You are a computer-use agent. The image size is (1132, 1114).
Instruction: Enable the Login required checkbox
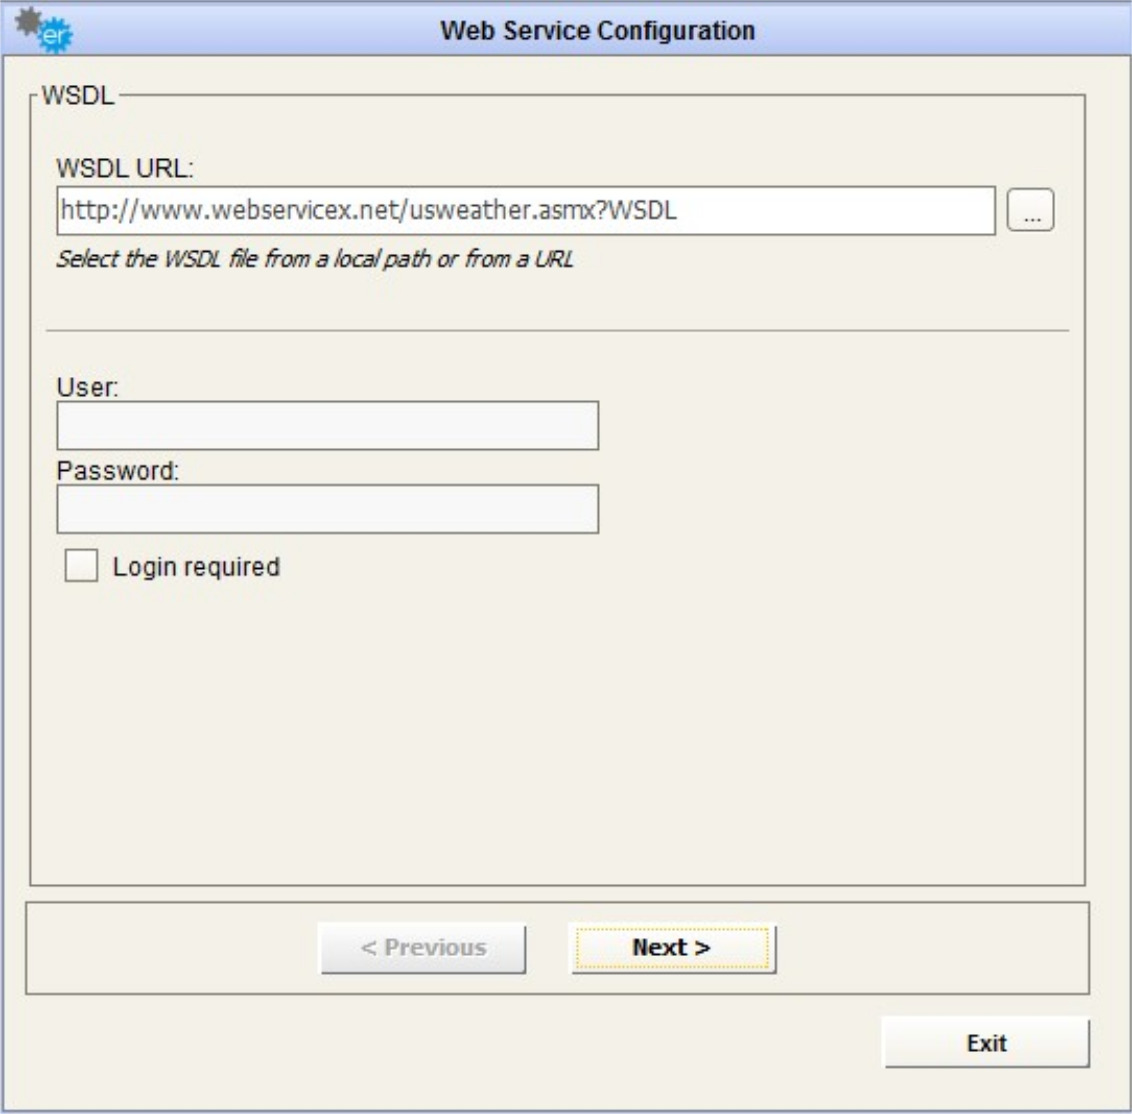81,567
